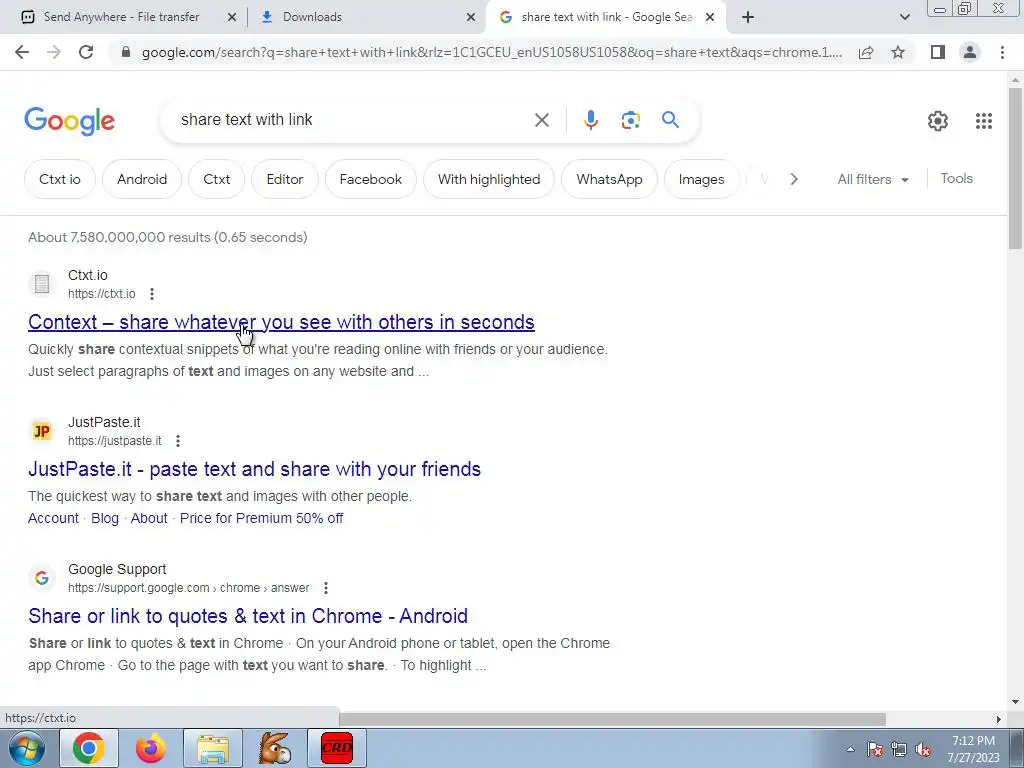Open the Google apps grid
This screenshot has width=1024, height=768.
(x=984, y=121)
